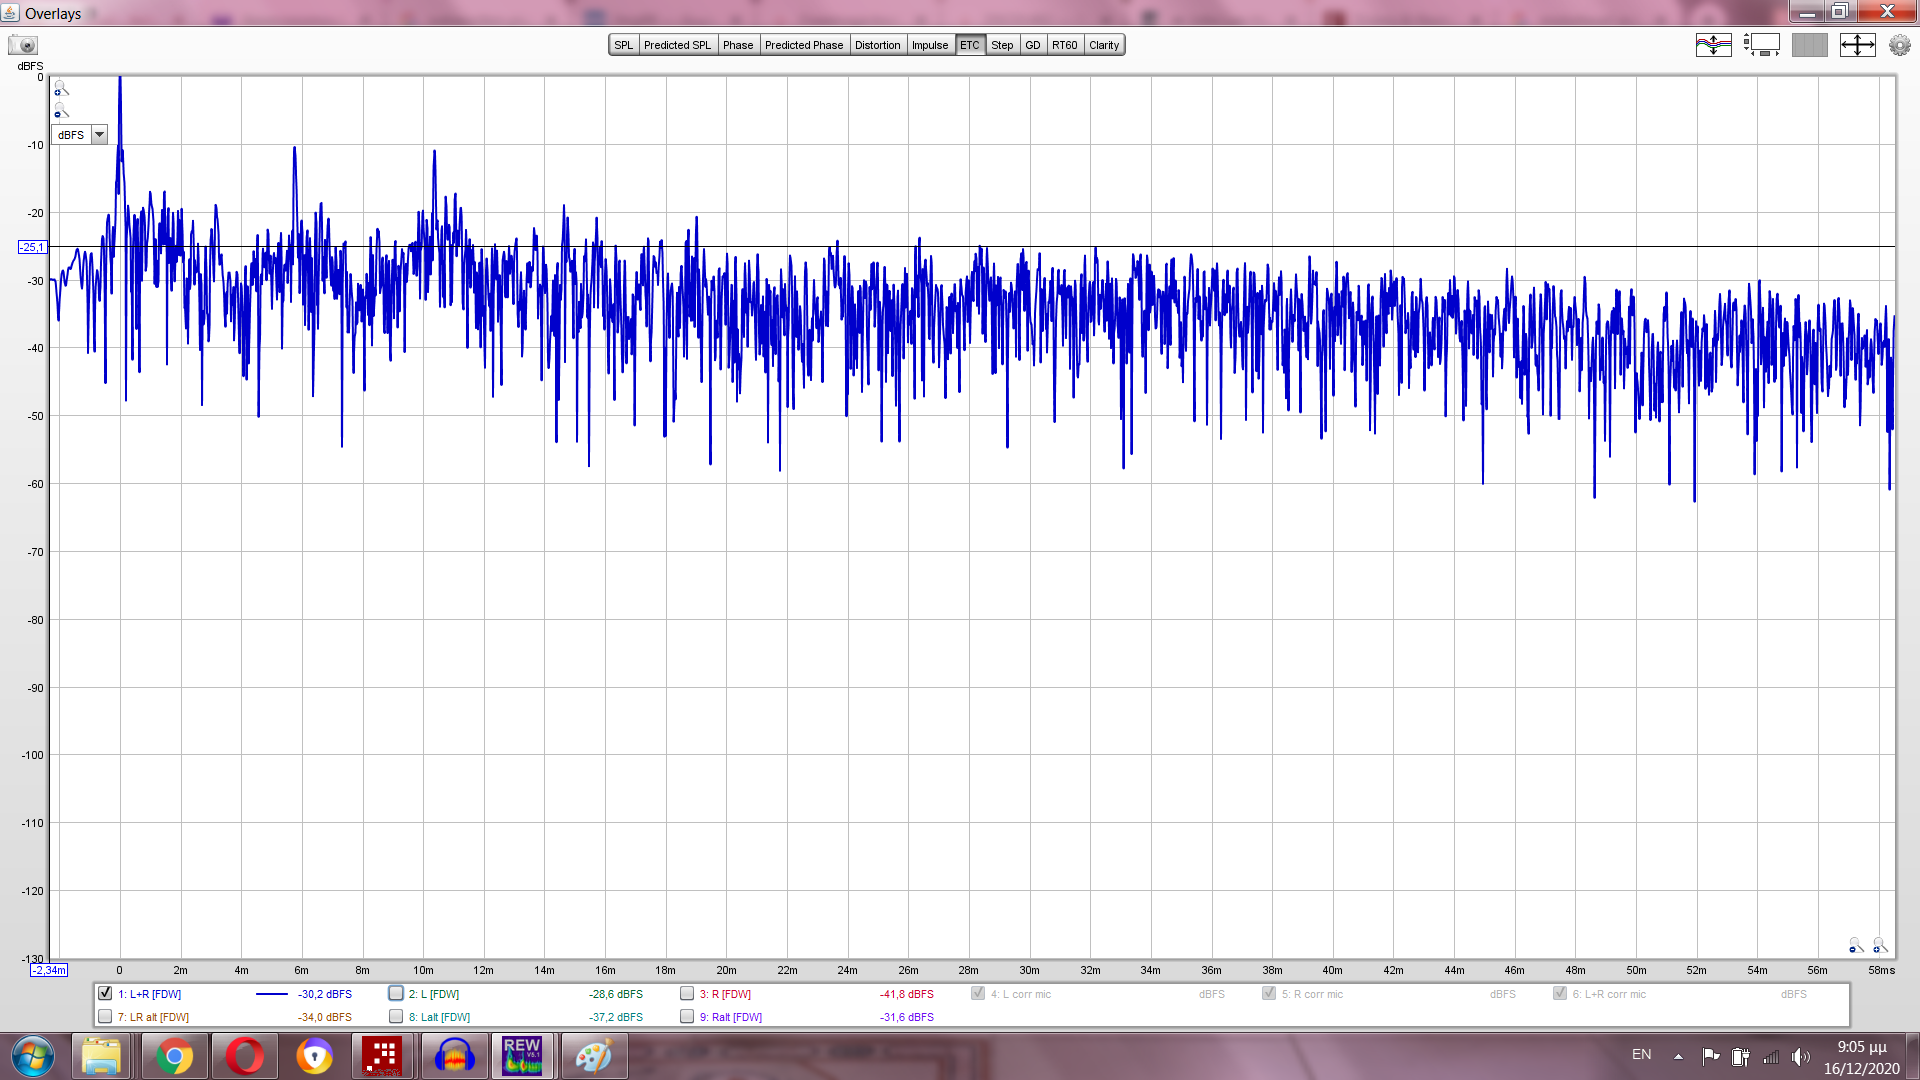Click the graph limits crossed-arrows icon
1920x1080 pixels.
[1857, 45]
